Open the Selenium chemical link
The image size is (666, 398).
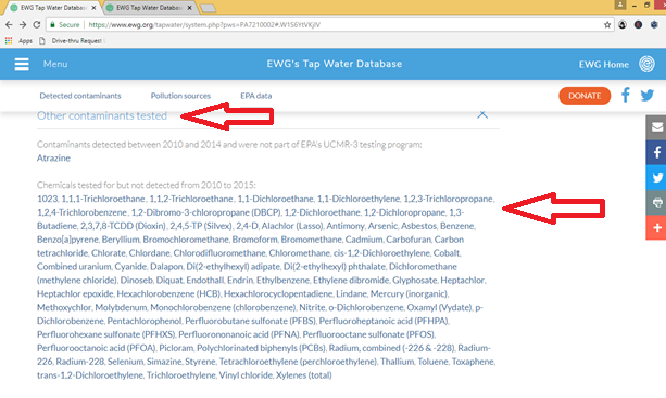(125, 362)
